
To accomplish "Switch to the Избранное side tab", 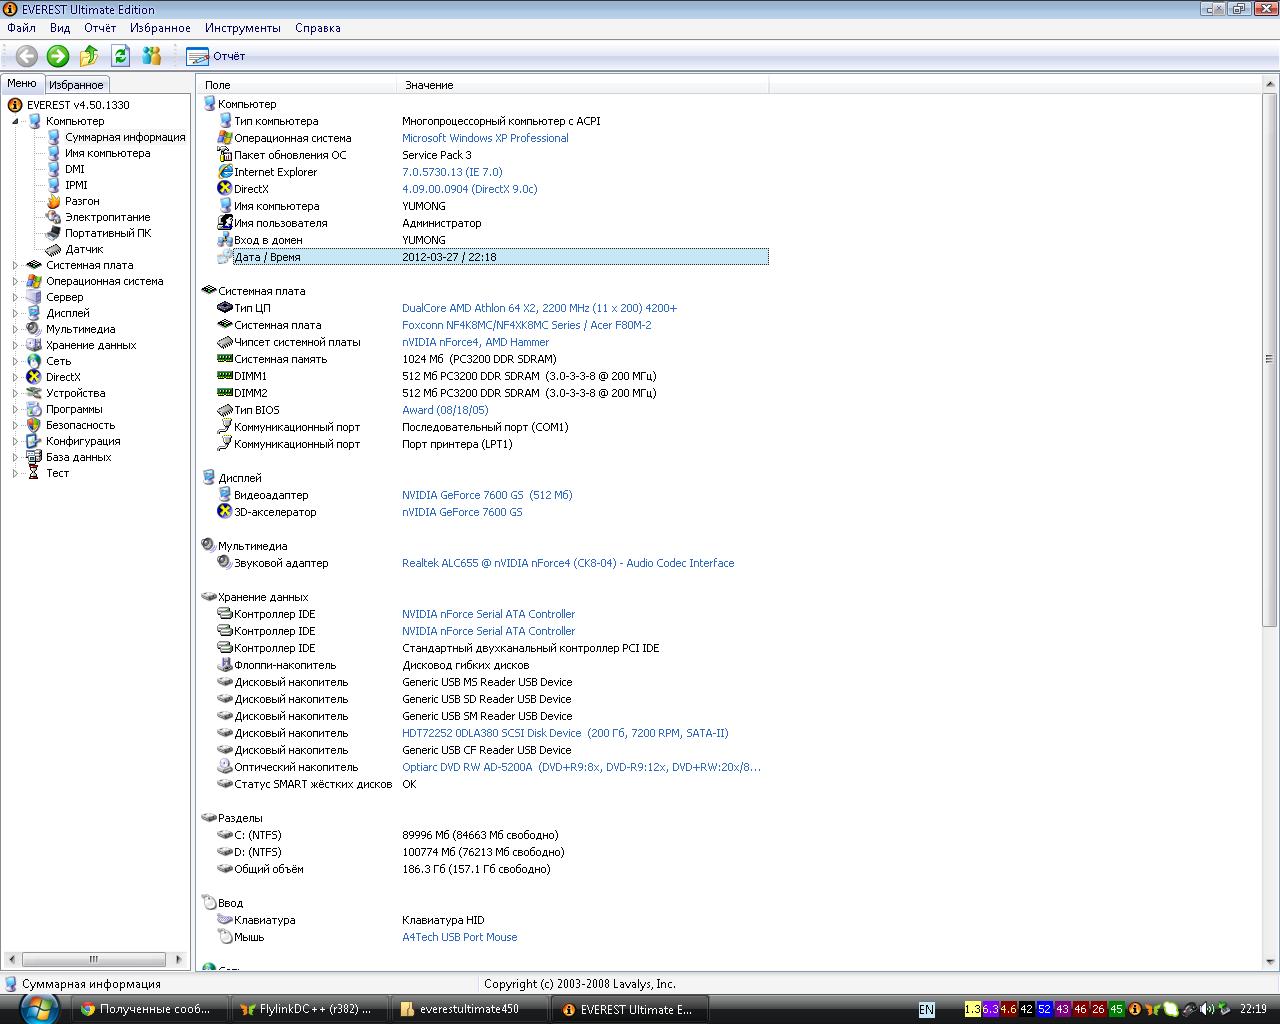I will click(76, 85).
